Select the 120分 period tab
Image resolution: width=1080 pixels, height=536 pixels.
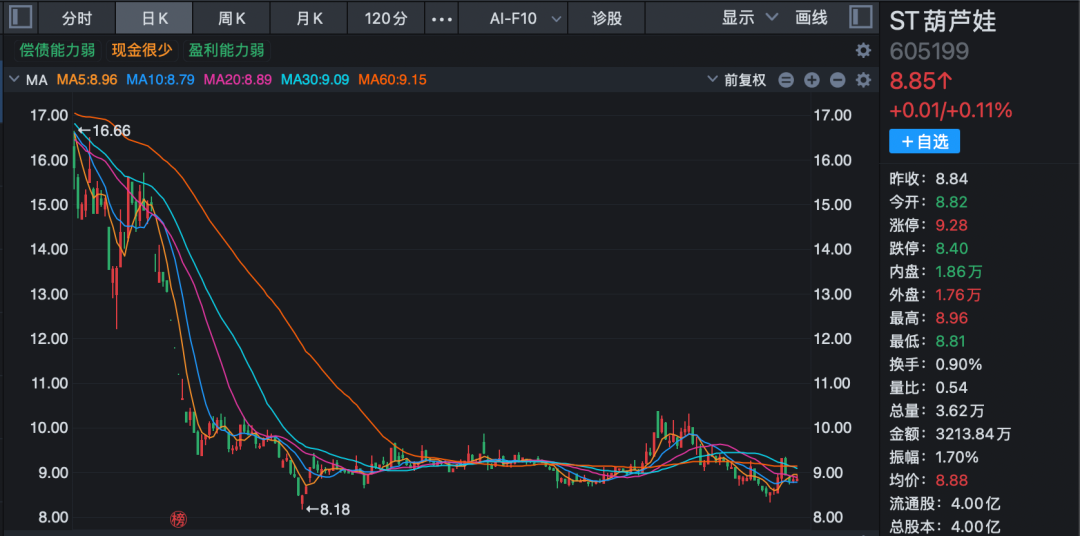(386, 19)
